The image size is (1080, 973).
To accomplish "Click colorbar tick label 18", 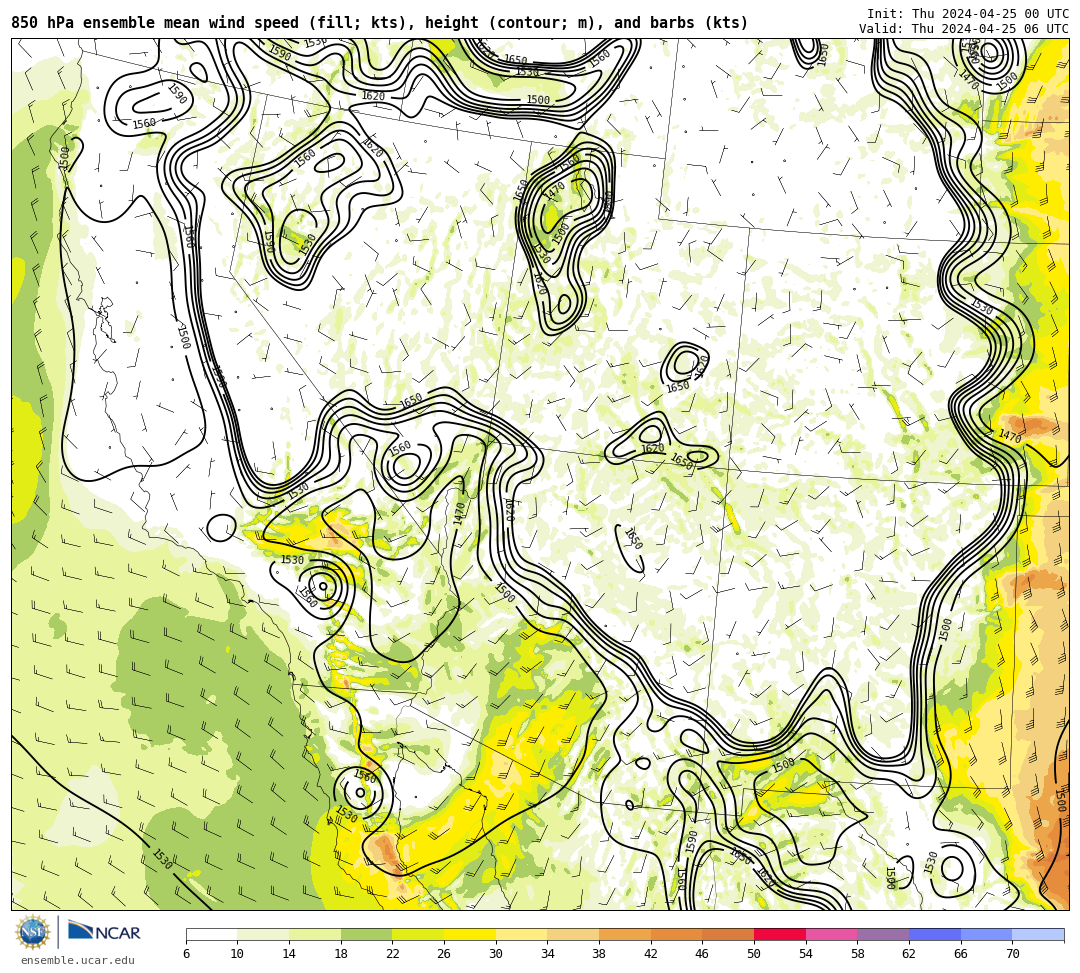I will [x=341, y=954].
